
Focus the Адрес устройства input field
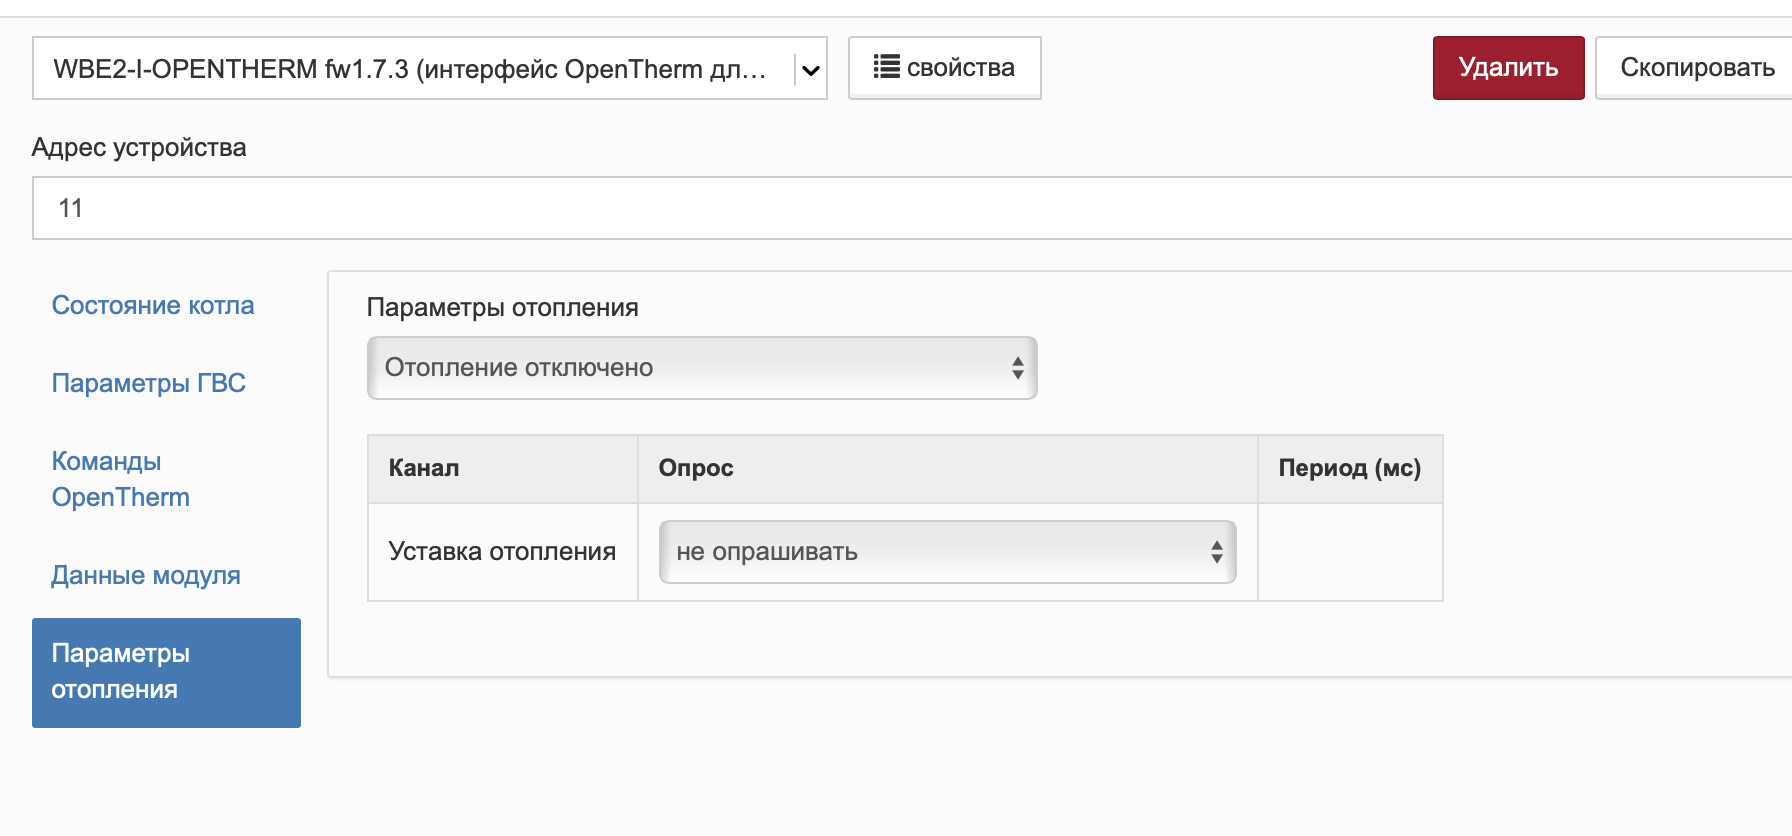click(x=912, y=208)
